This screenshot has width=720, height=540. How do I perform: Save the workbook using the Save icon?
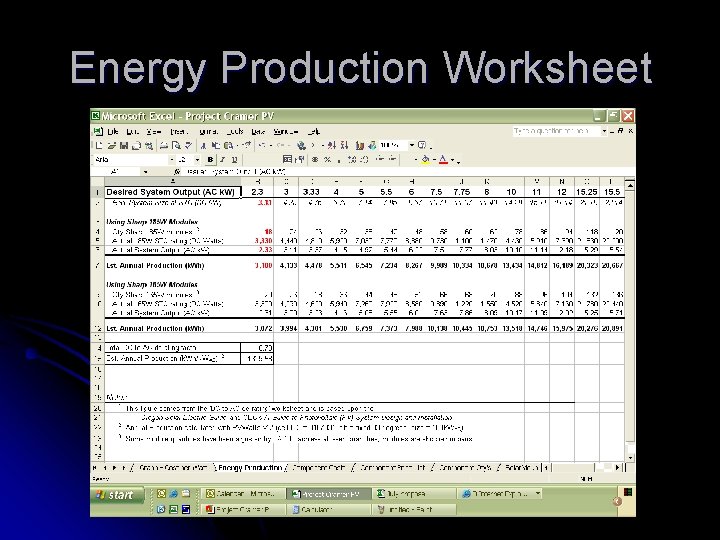124,146
